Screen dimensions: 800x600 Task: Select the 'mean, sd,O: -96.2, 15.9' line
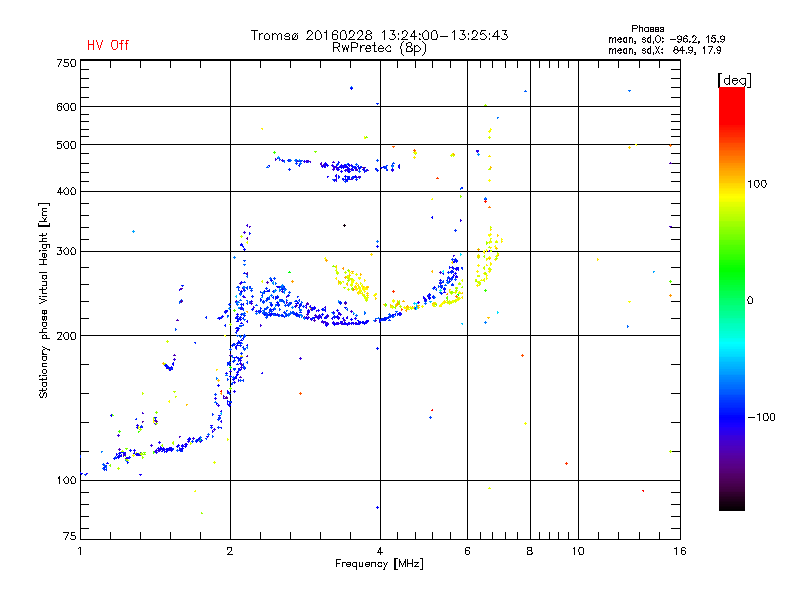click(x=666, y=39)
